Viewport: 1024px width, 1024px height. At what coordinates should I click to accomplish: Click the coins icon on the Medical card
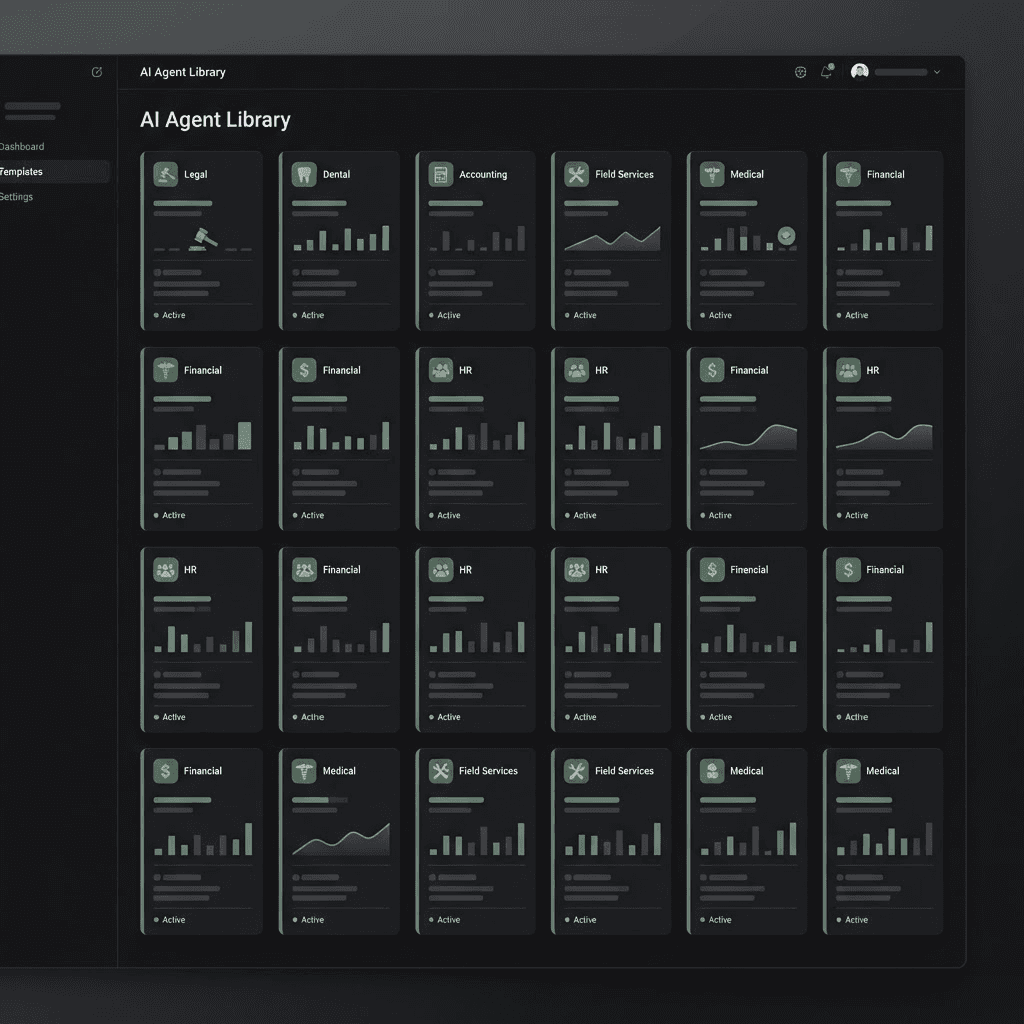coord(712,771)
